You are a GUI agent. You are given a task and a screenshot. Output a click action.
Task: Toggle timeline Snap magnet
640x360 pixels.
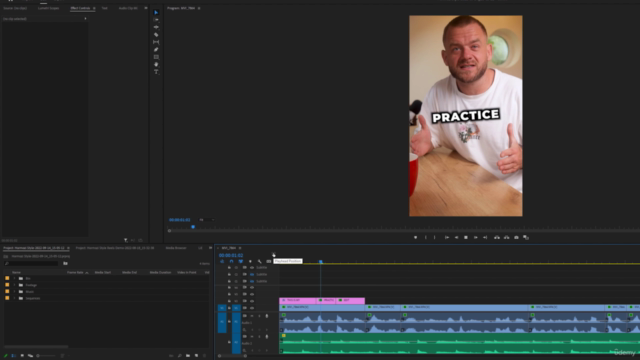pyautogui.click(x=231, y=261)
